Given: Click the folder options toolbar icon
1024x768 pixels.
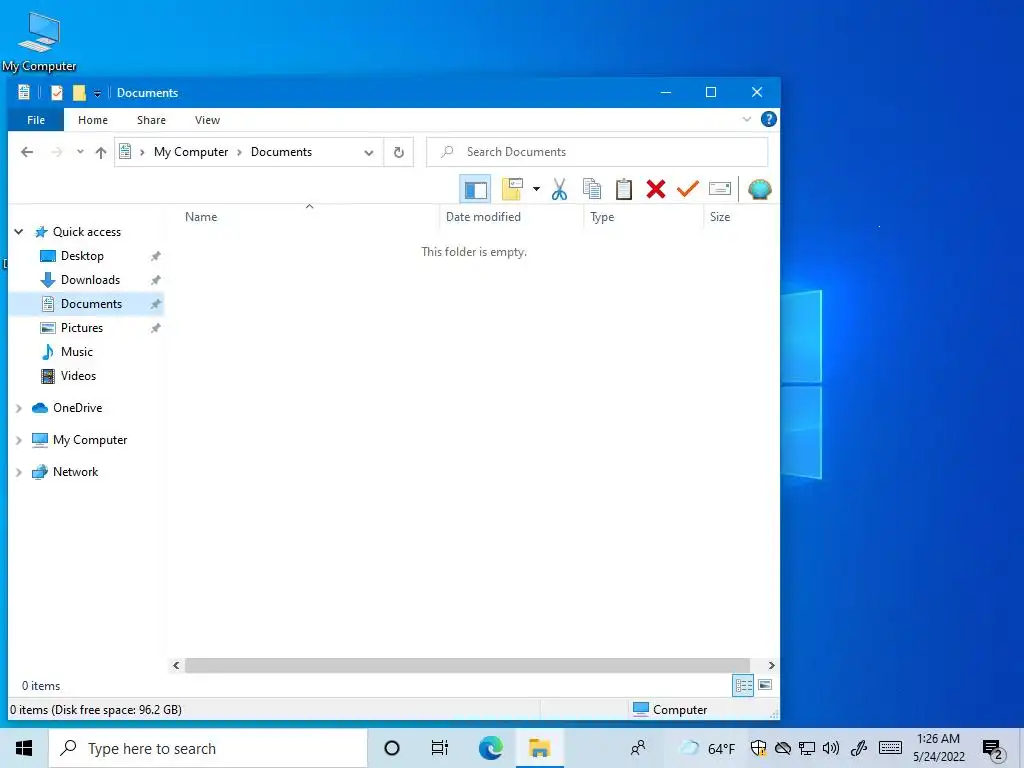Looking at the screenshot, I should (512, 189).
